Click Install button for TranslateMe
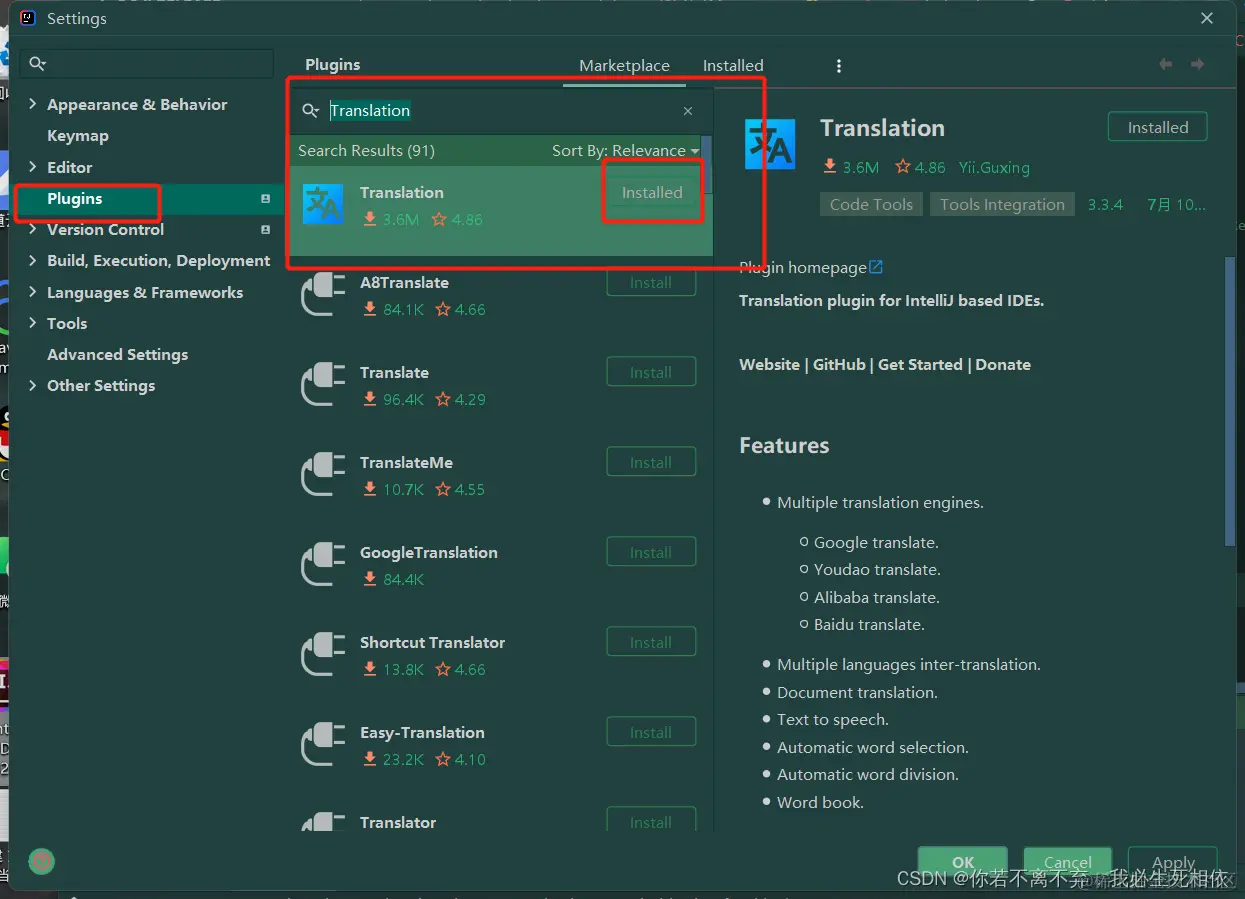Image resolution: width=1245 pixels, height=899 pixels. coord(651,463)
